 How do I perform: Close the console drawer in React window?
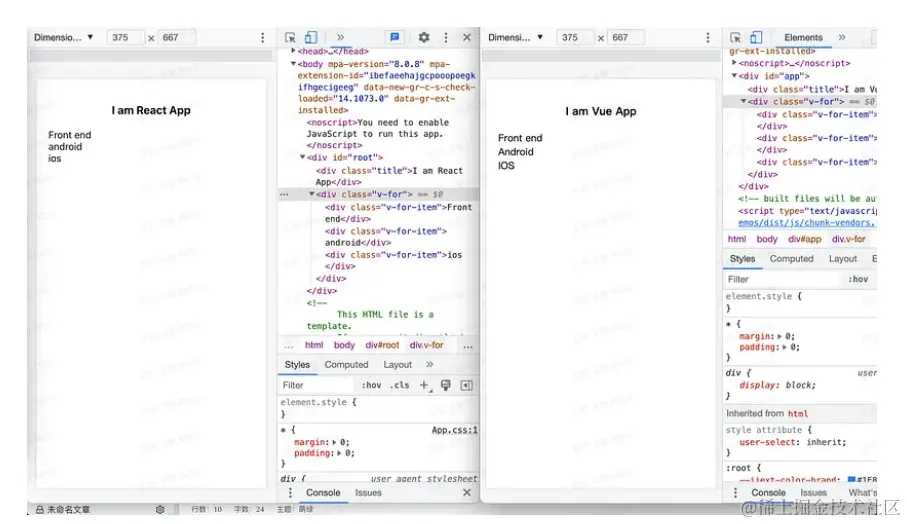click(467, 493)
